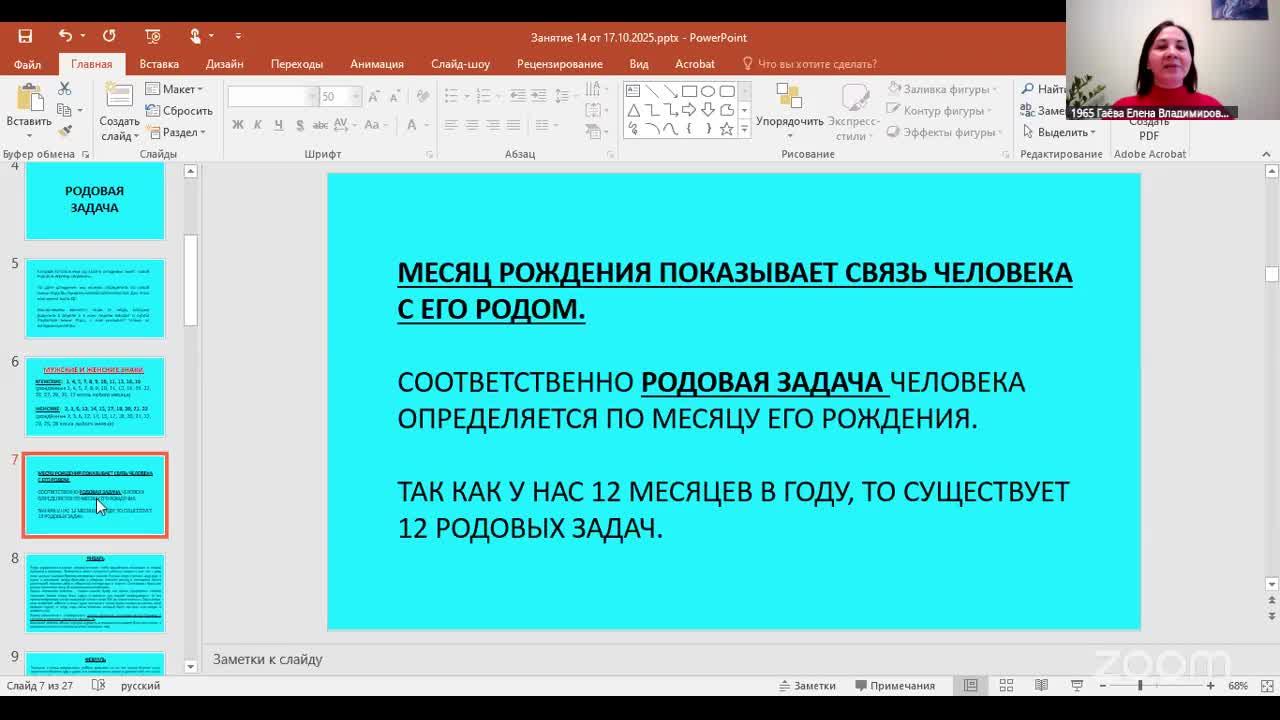
Task: Select the star shape in shapes gallery
Action: 727,129
